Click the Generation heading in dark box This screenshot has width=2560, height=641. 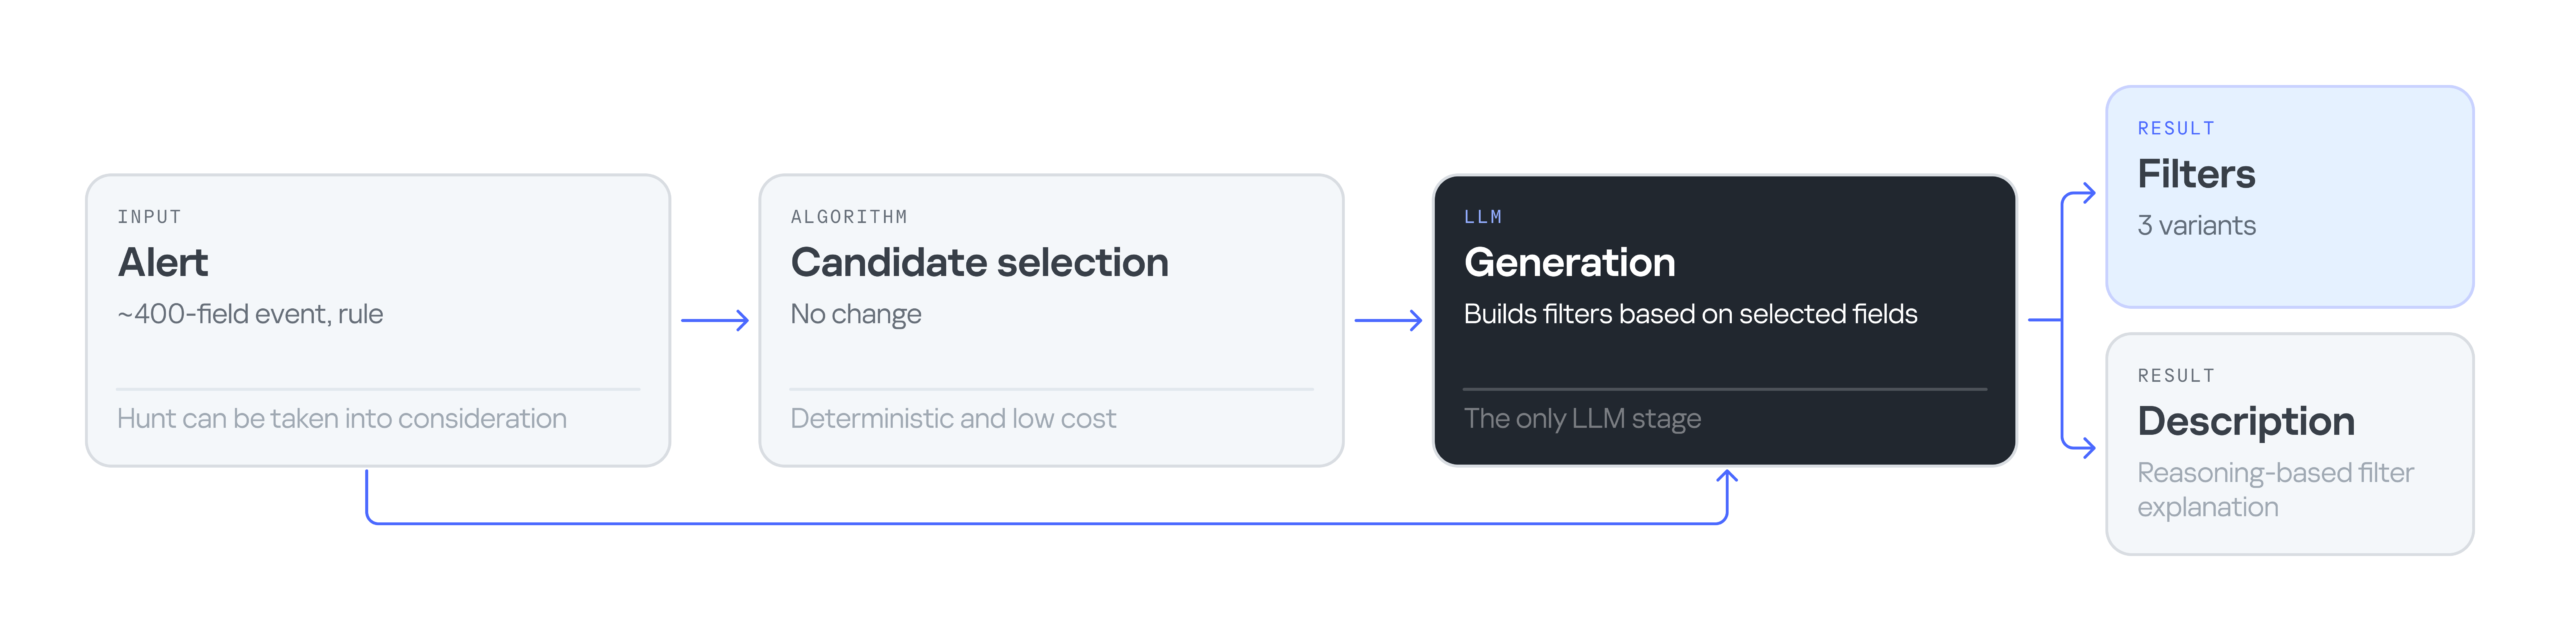(1569, 262)
